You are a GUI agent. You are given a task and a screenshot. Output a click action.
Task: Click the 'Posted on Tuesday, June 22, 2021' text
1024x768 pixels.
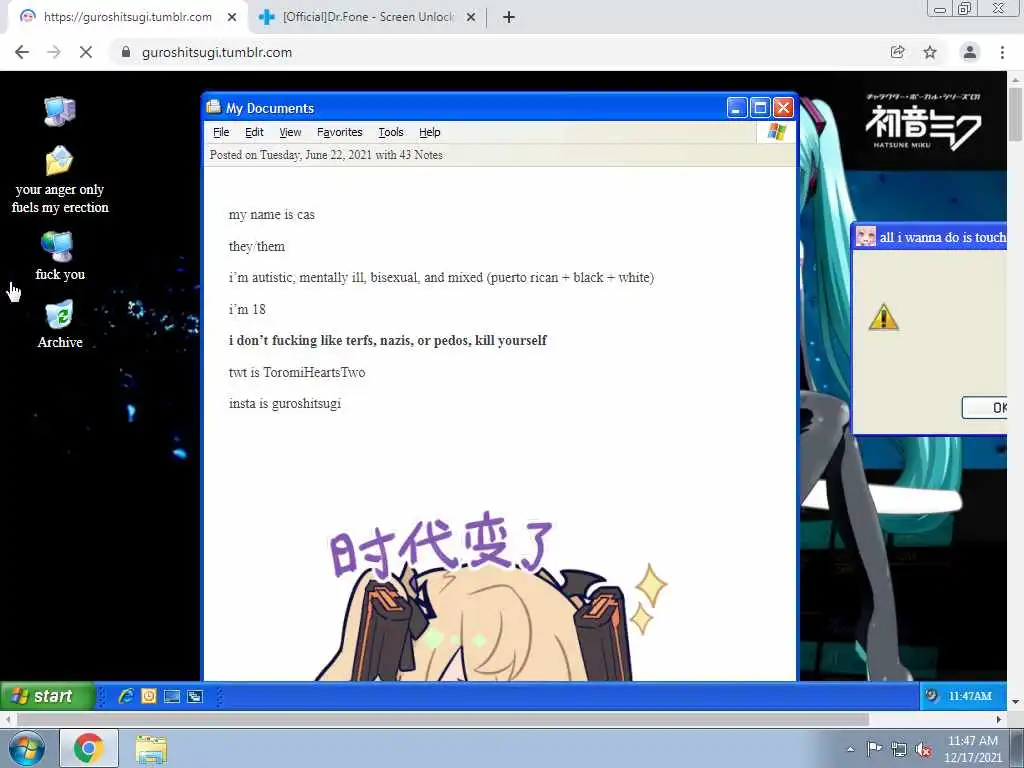pyautogui.click(x=291, y=155)
